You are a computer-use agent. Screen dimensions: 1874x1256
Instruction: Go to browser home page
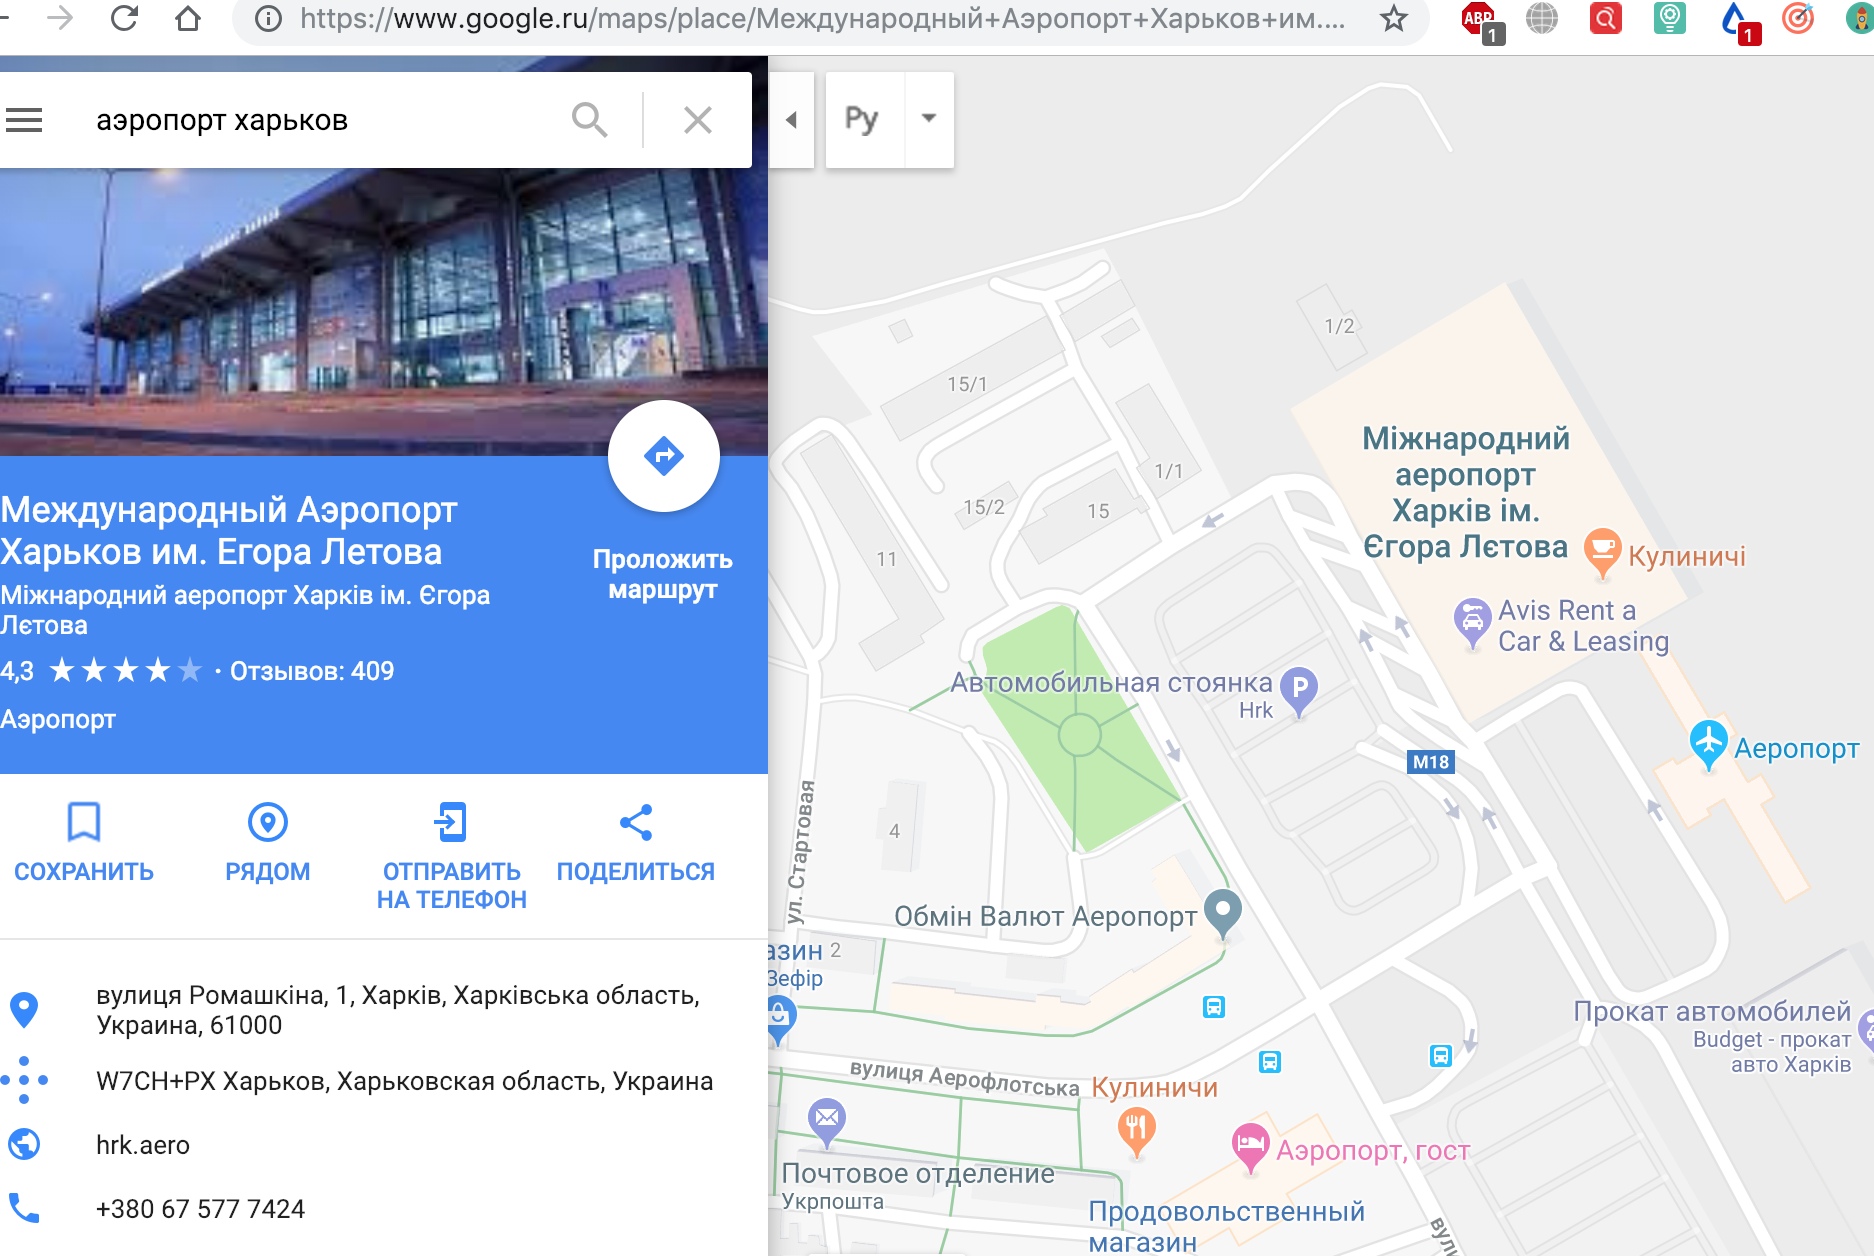click(188, 18)
